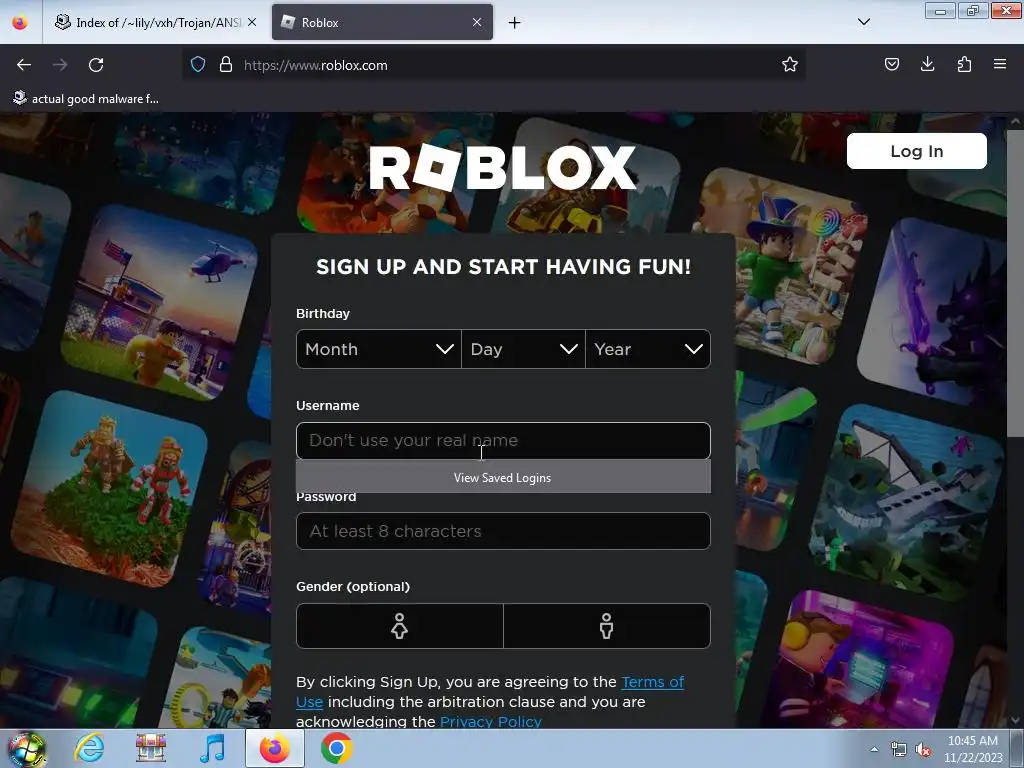Click the Password input field
This screenshot has height=768, width=1024.
point(503,531)
